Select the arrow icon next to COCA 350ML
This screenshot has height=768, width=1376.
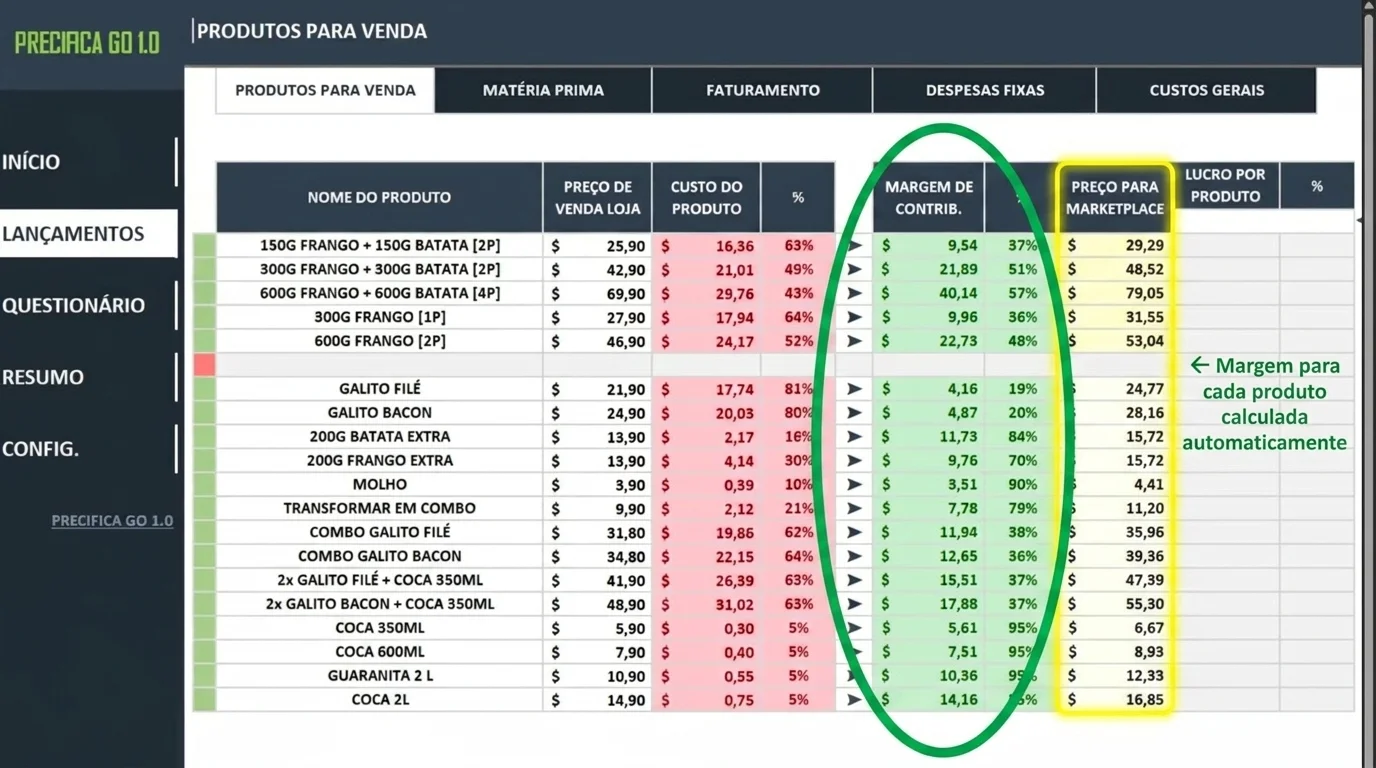pyautogui.click(x=855, y=627)
